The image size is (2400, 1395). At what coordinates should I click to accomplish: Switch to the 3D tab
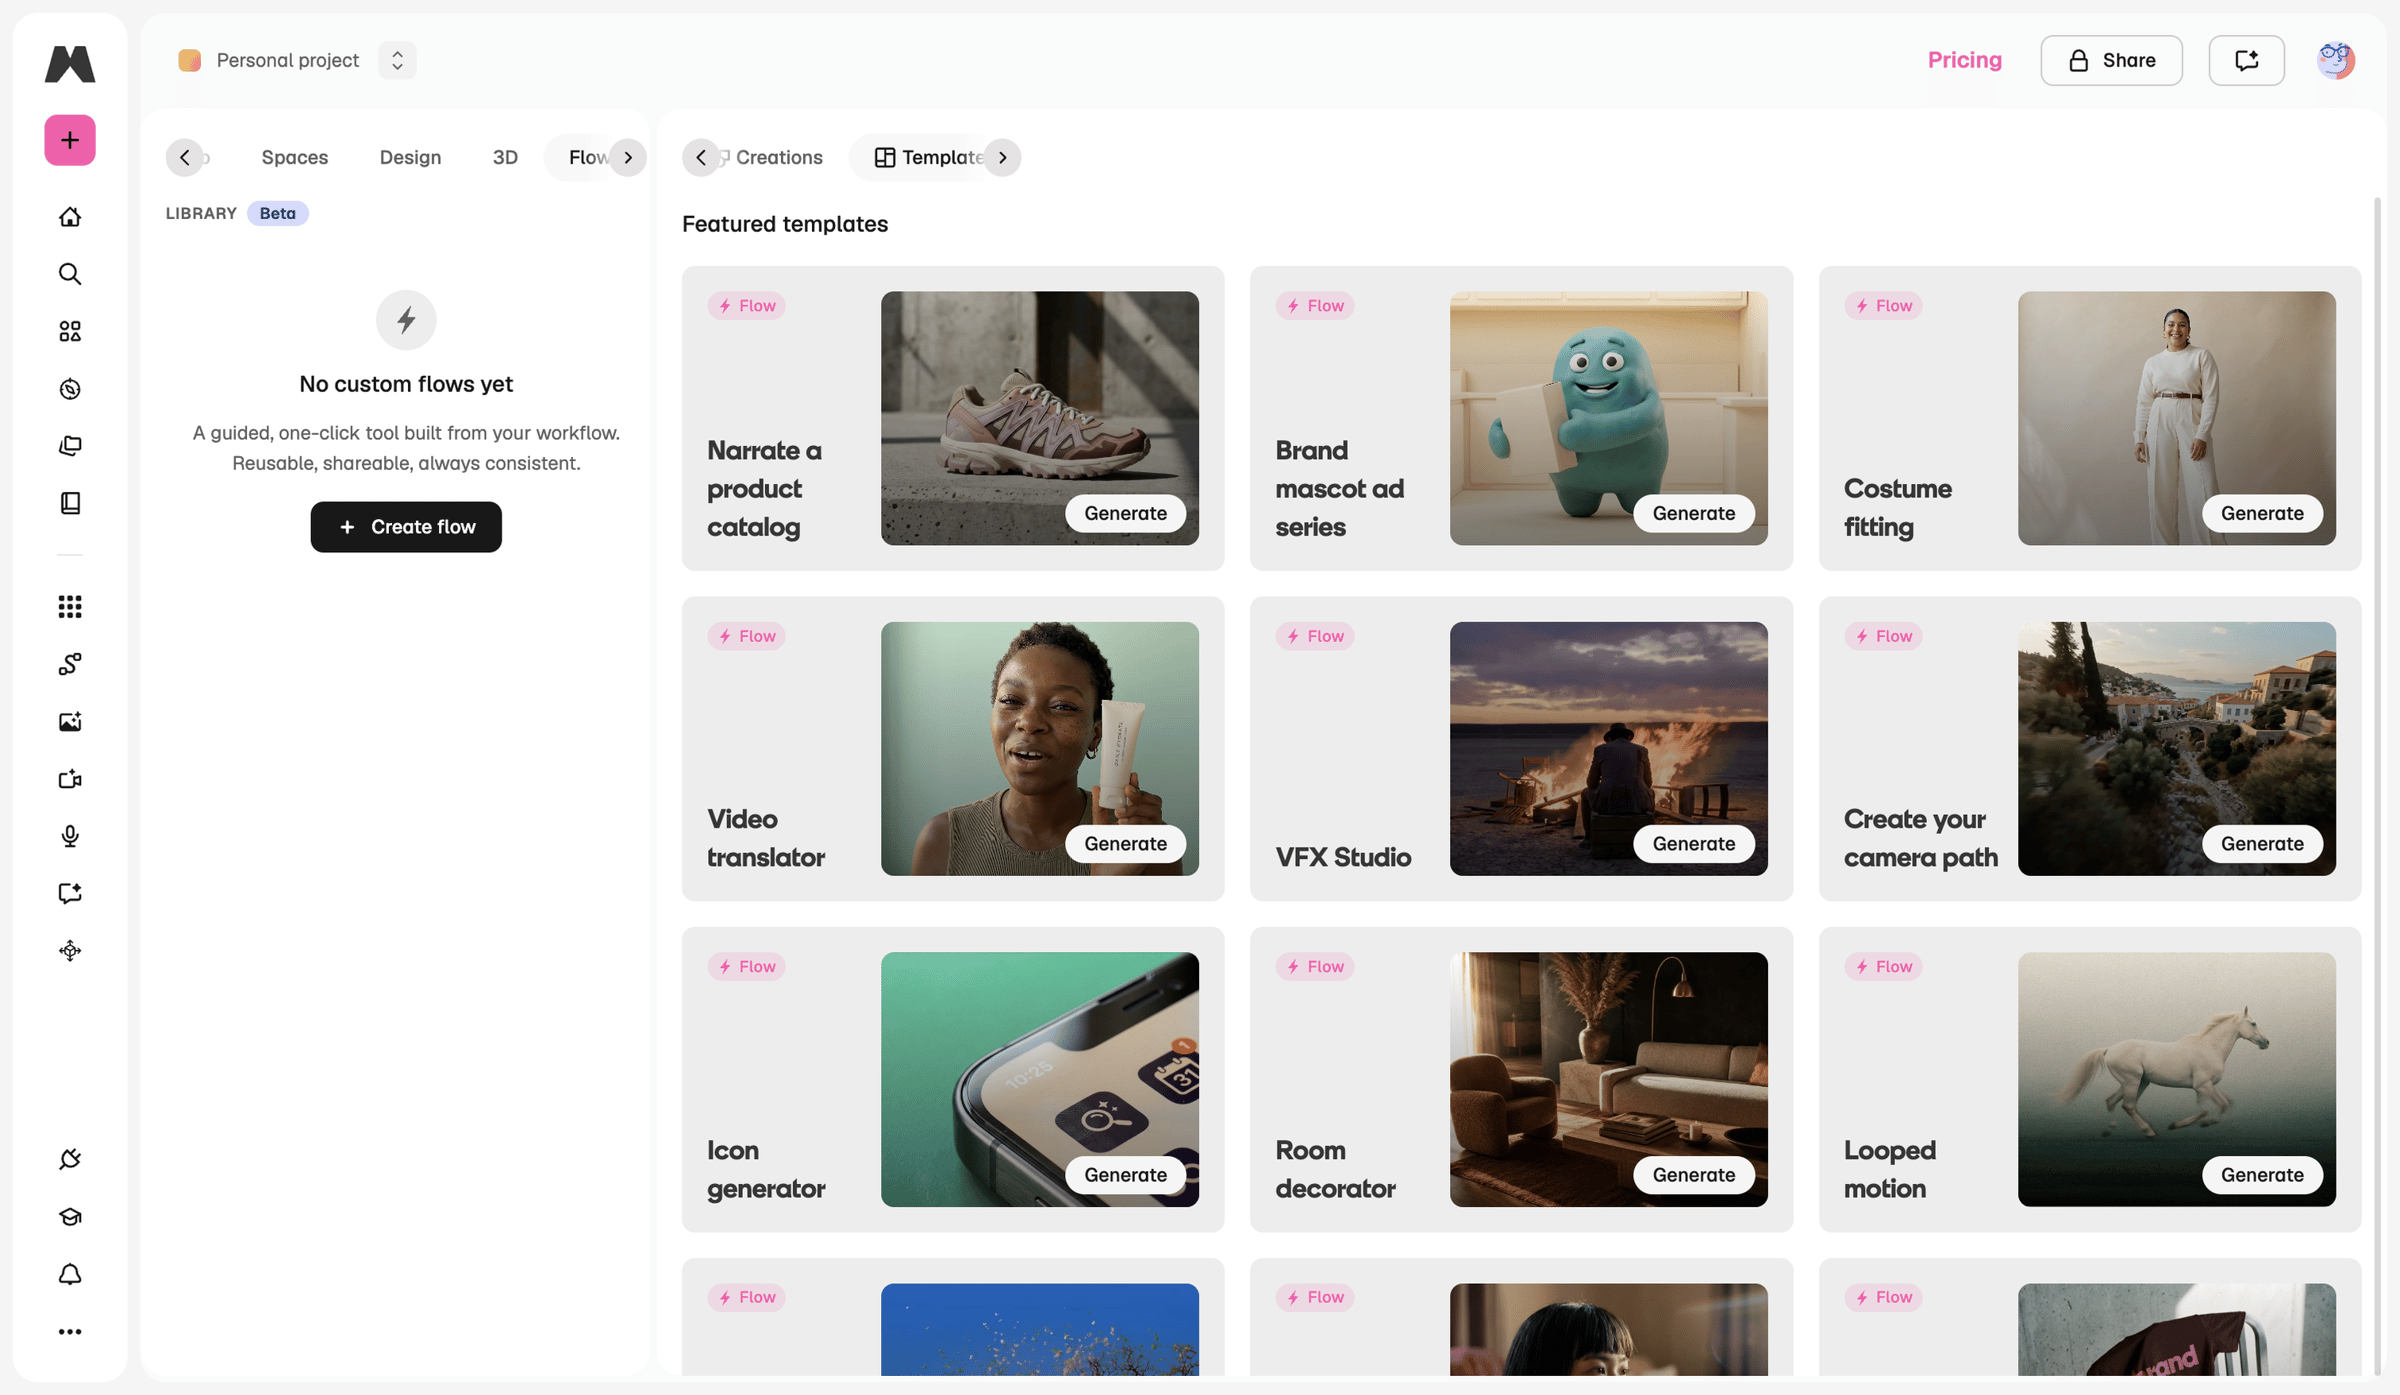(505, 157)
